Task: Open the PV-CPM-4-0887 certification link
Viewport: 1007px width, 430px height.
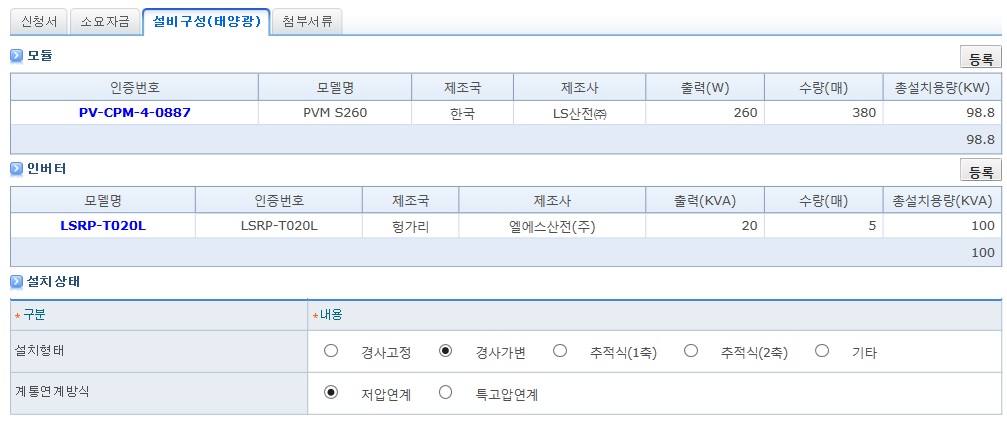Action: pyautogui.click(x=134, y=113)
